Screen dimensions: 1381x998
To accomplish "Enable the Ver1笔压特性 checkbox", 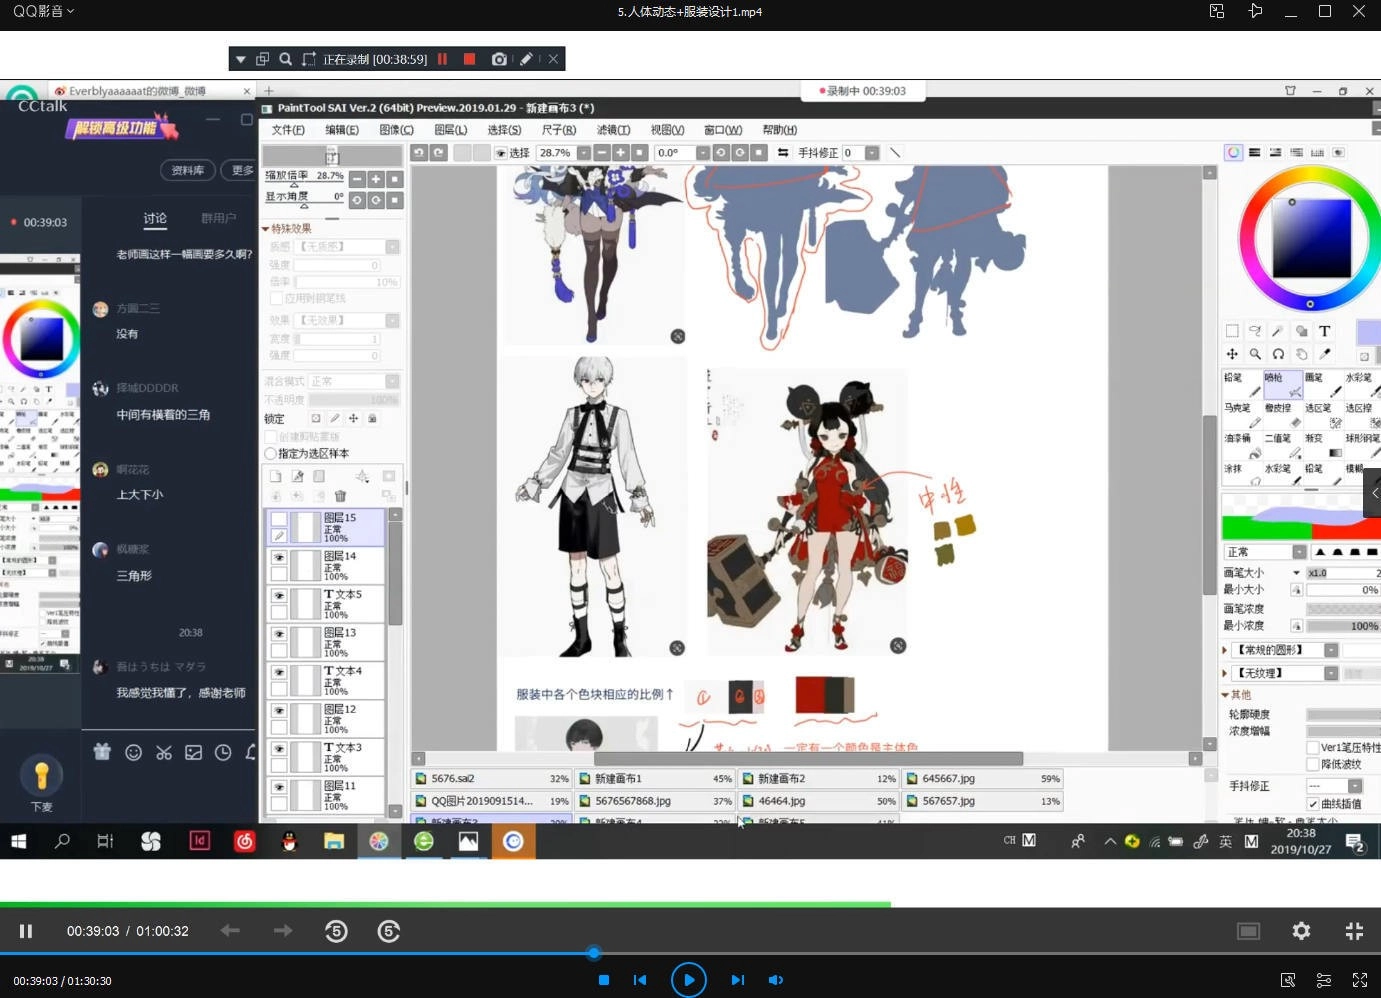I will [1313, 747].
